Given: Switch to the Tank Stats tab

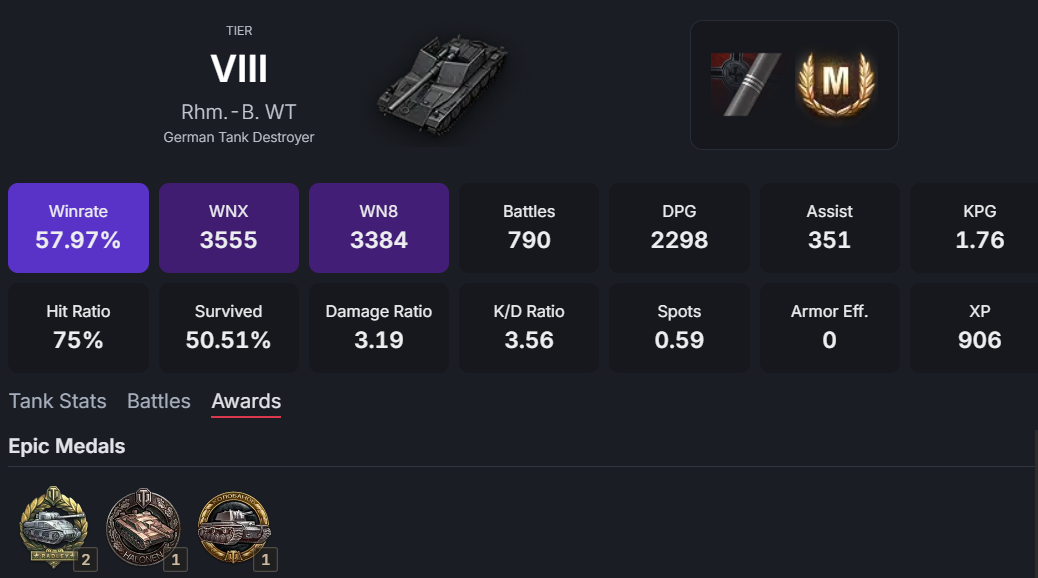Looking at the screenshot, I should pos(58,401).
